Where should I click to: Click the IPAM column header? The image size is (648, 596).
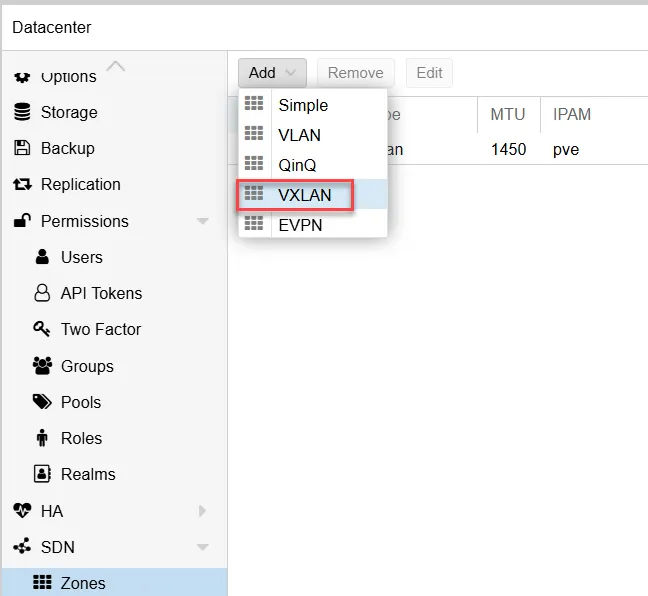(594, 114)
